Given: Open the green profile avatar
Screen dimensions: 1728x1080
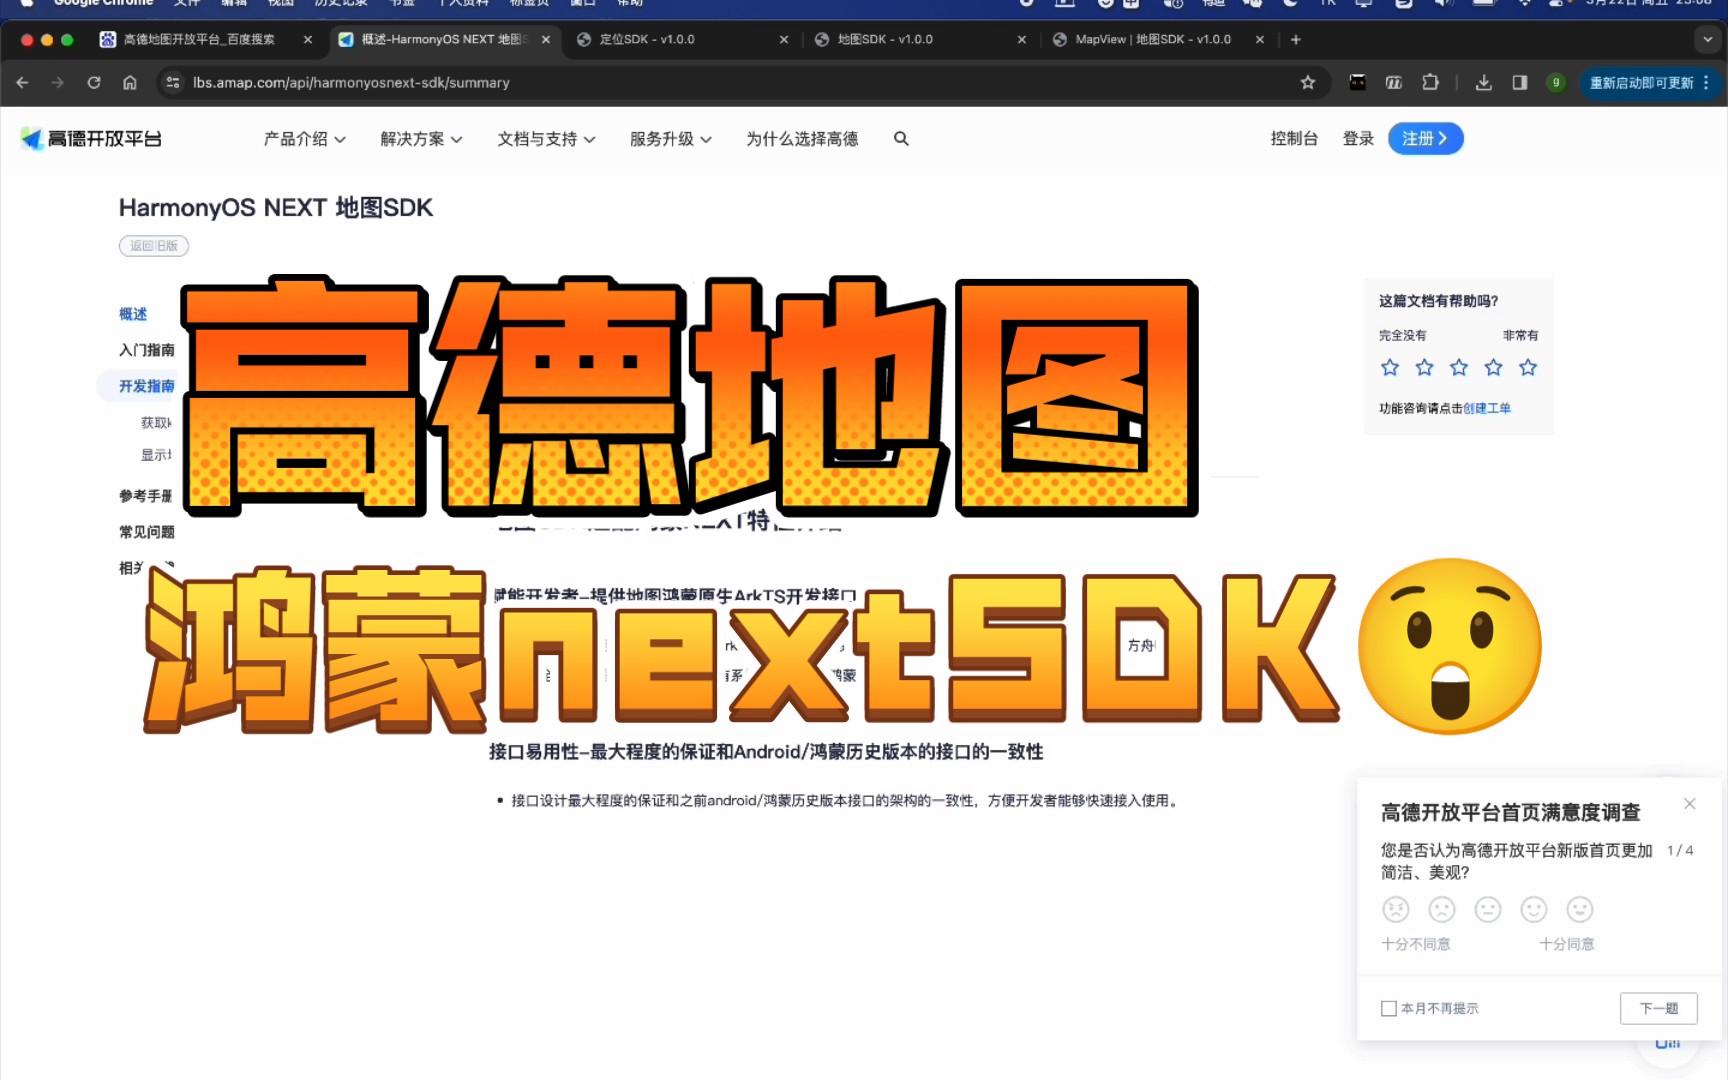Looking at the screenshot, I should [1556, 83].
